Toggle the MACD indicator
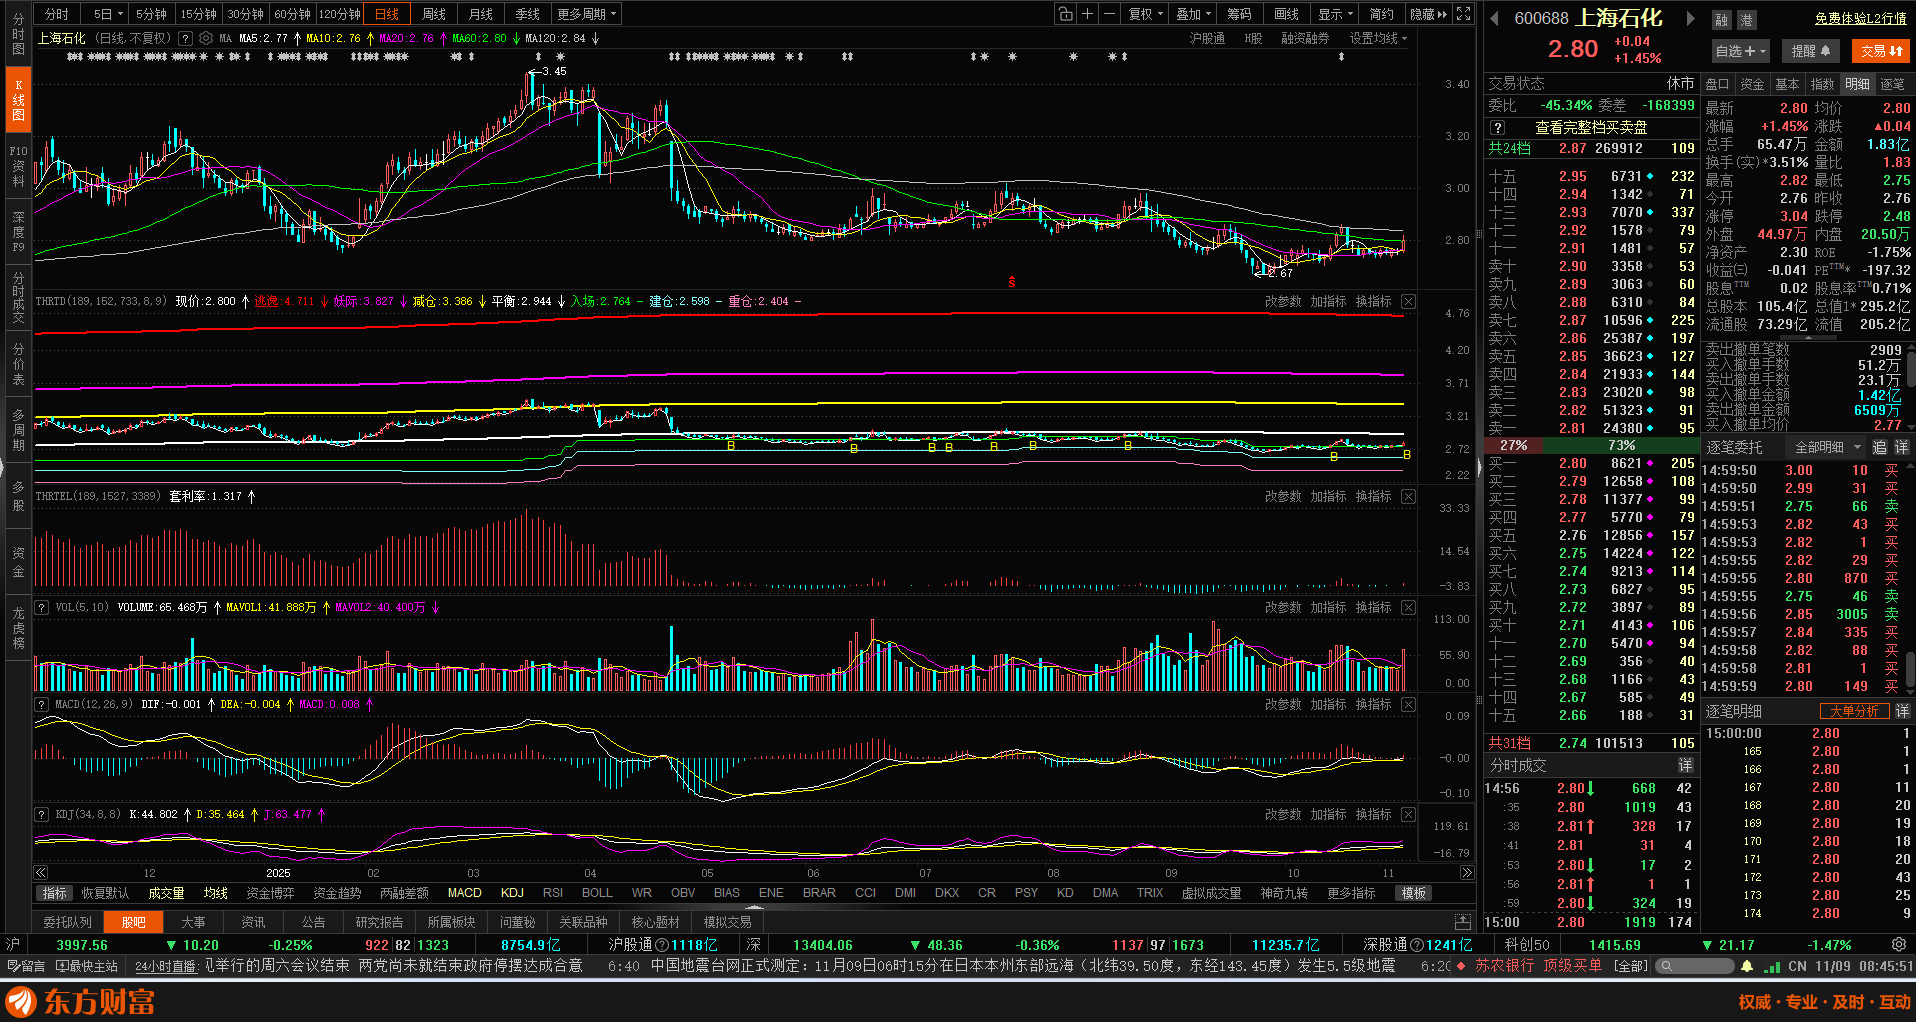 [465, 893]
